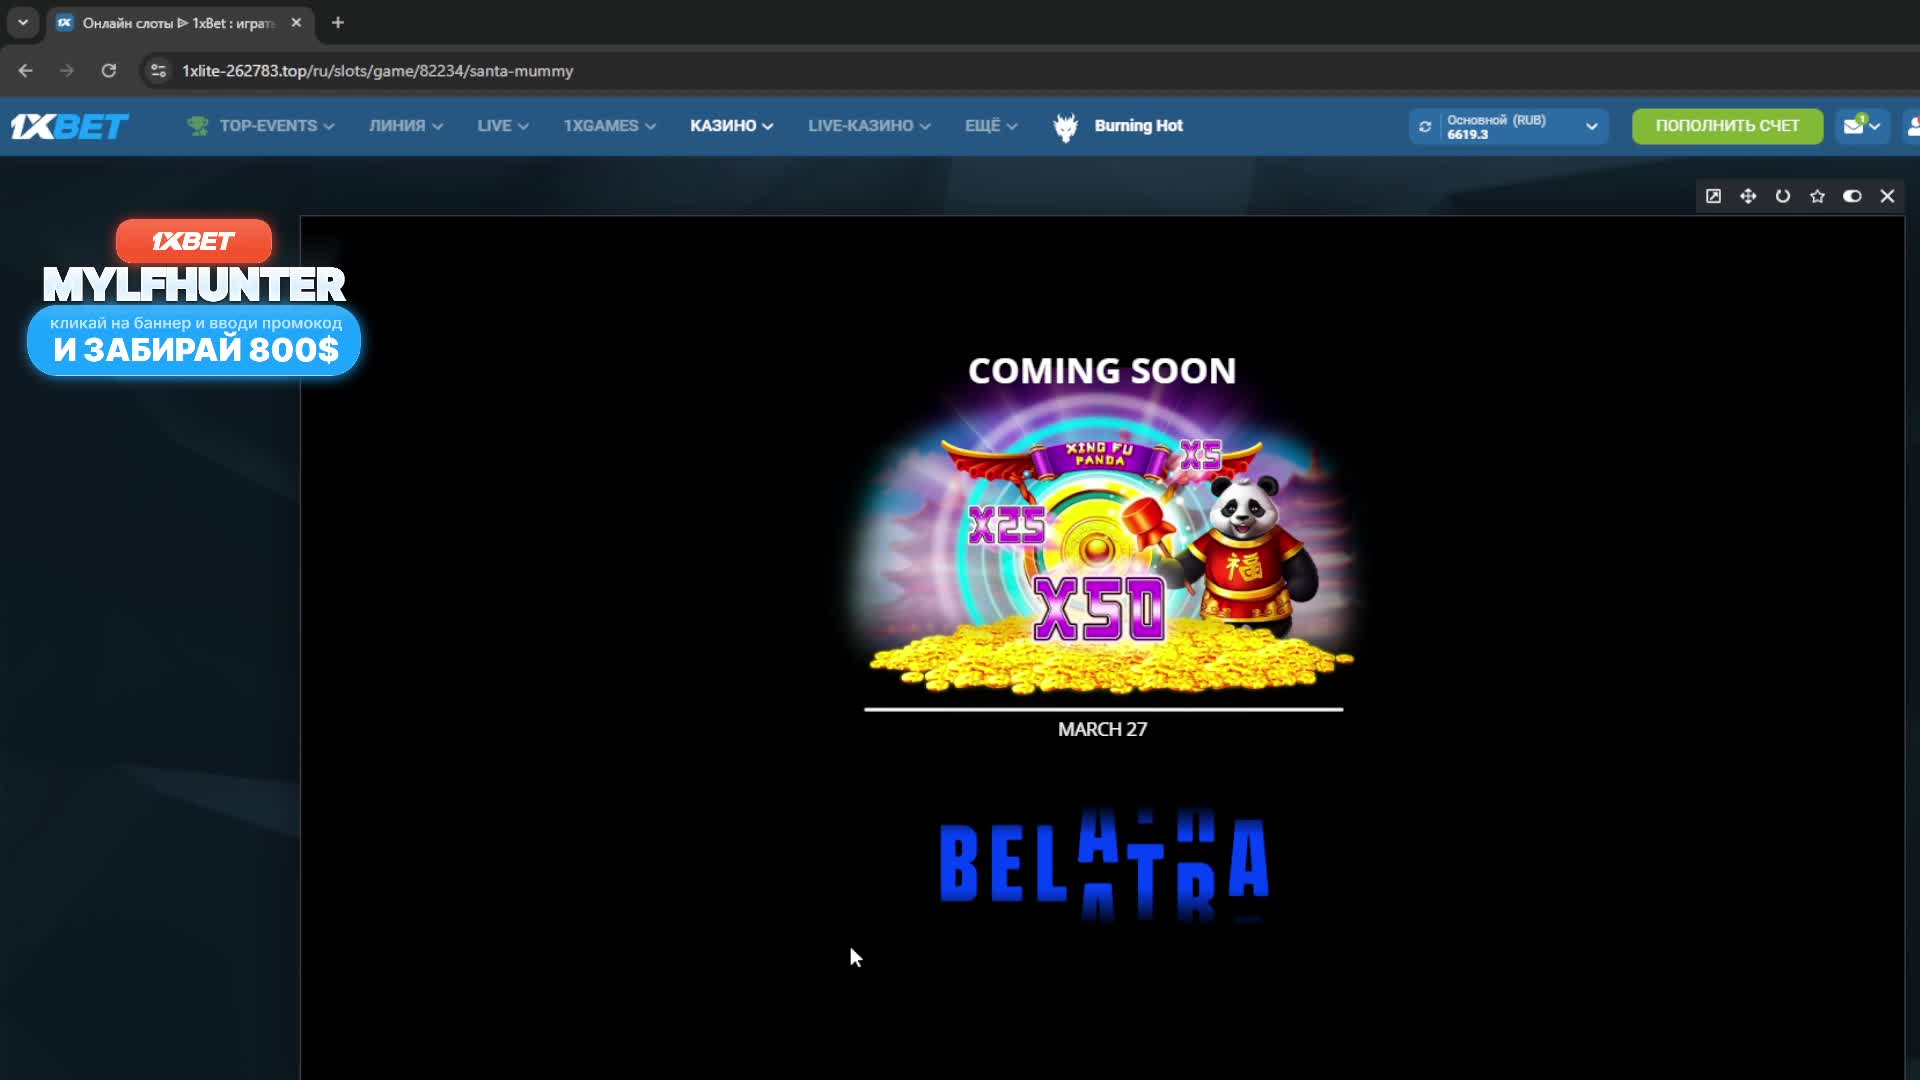Click the 6619.3 balance value

coord(1467,135)
